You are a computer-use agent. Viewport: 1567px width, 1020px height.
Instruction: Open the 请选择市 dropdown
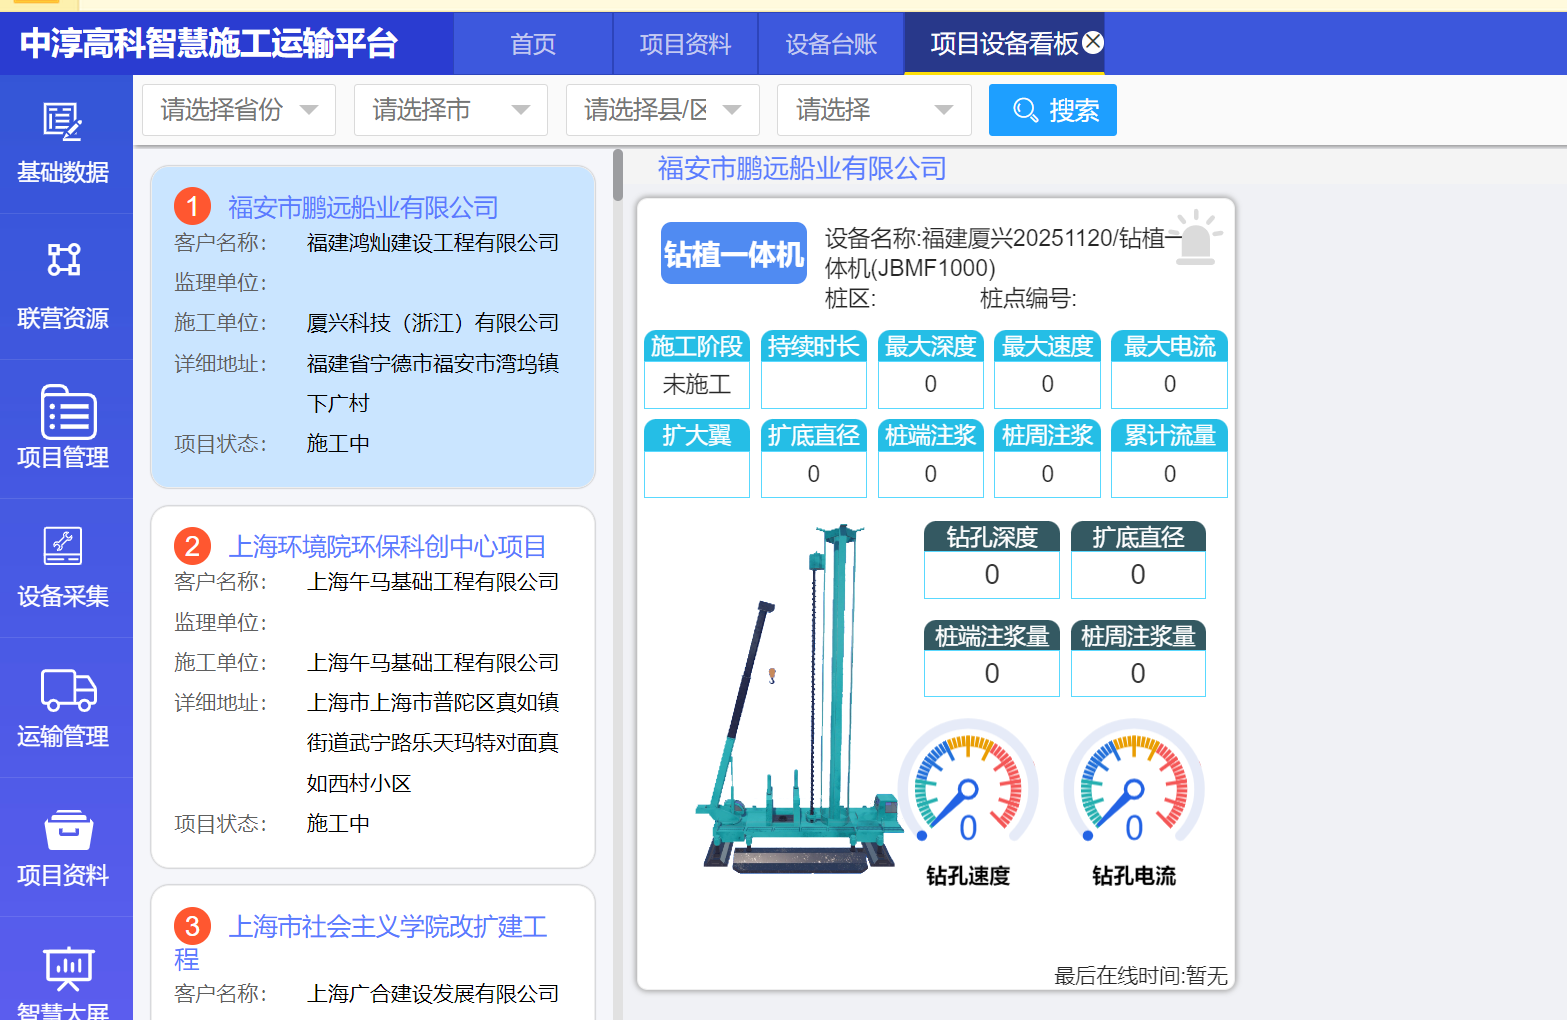pos(450,110)
